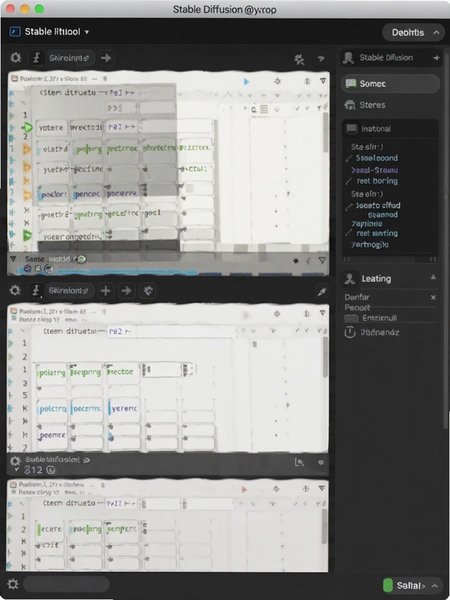This screenshot has width=450, height=600.
Task: Select the Skireinds pill button
Action: (x=69, y=58)
